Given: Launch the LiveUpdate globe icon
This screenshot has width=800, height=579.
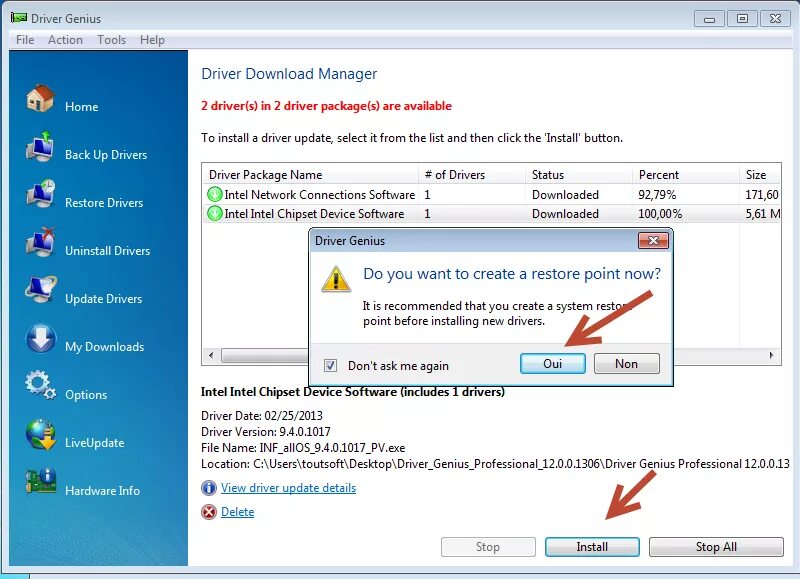Looking at the screenshot, I should click(40, 435).
